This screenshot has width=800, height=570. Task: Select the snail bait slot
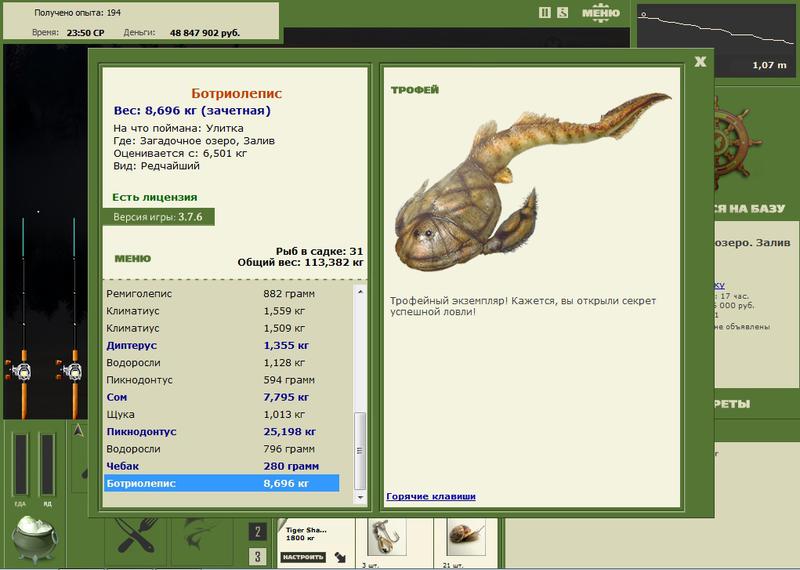466,537
